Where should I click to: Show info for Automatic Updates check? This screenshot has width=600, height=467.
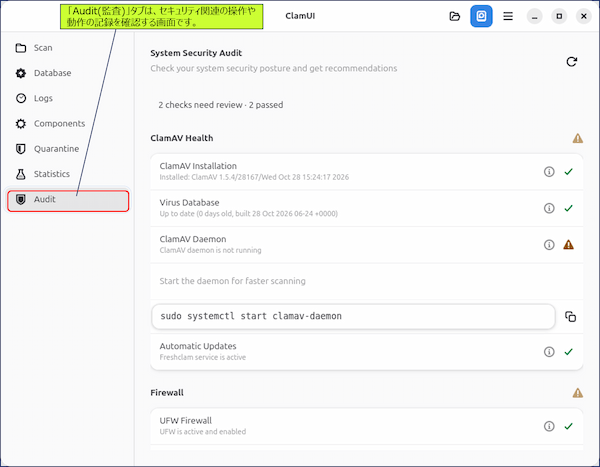[x=549, y=352]
